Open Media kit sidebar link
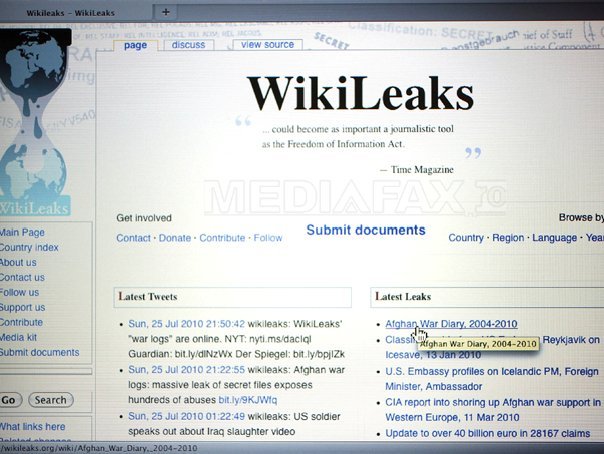The width and height of the screenshot is (604, 454). tap(18, 337)
